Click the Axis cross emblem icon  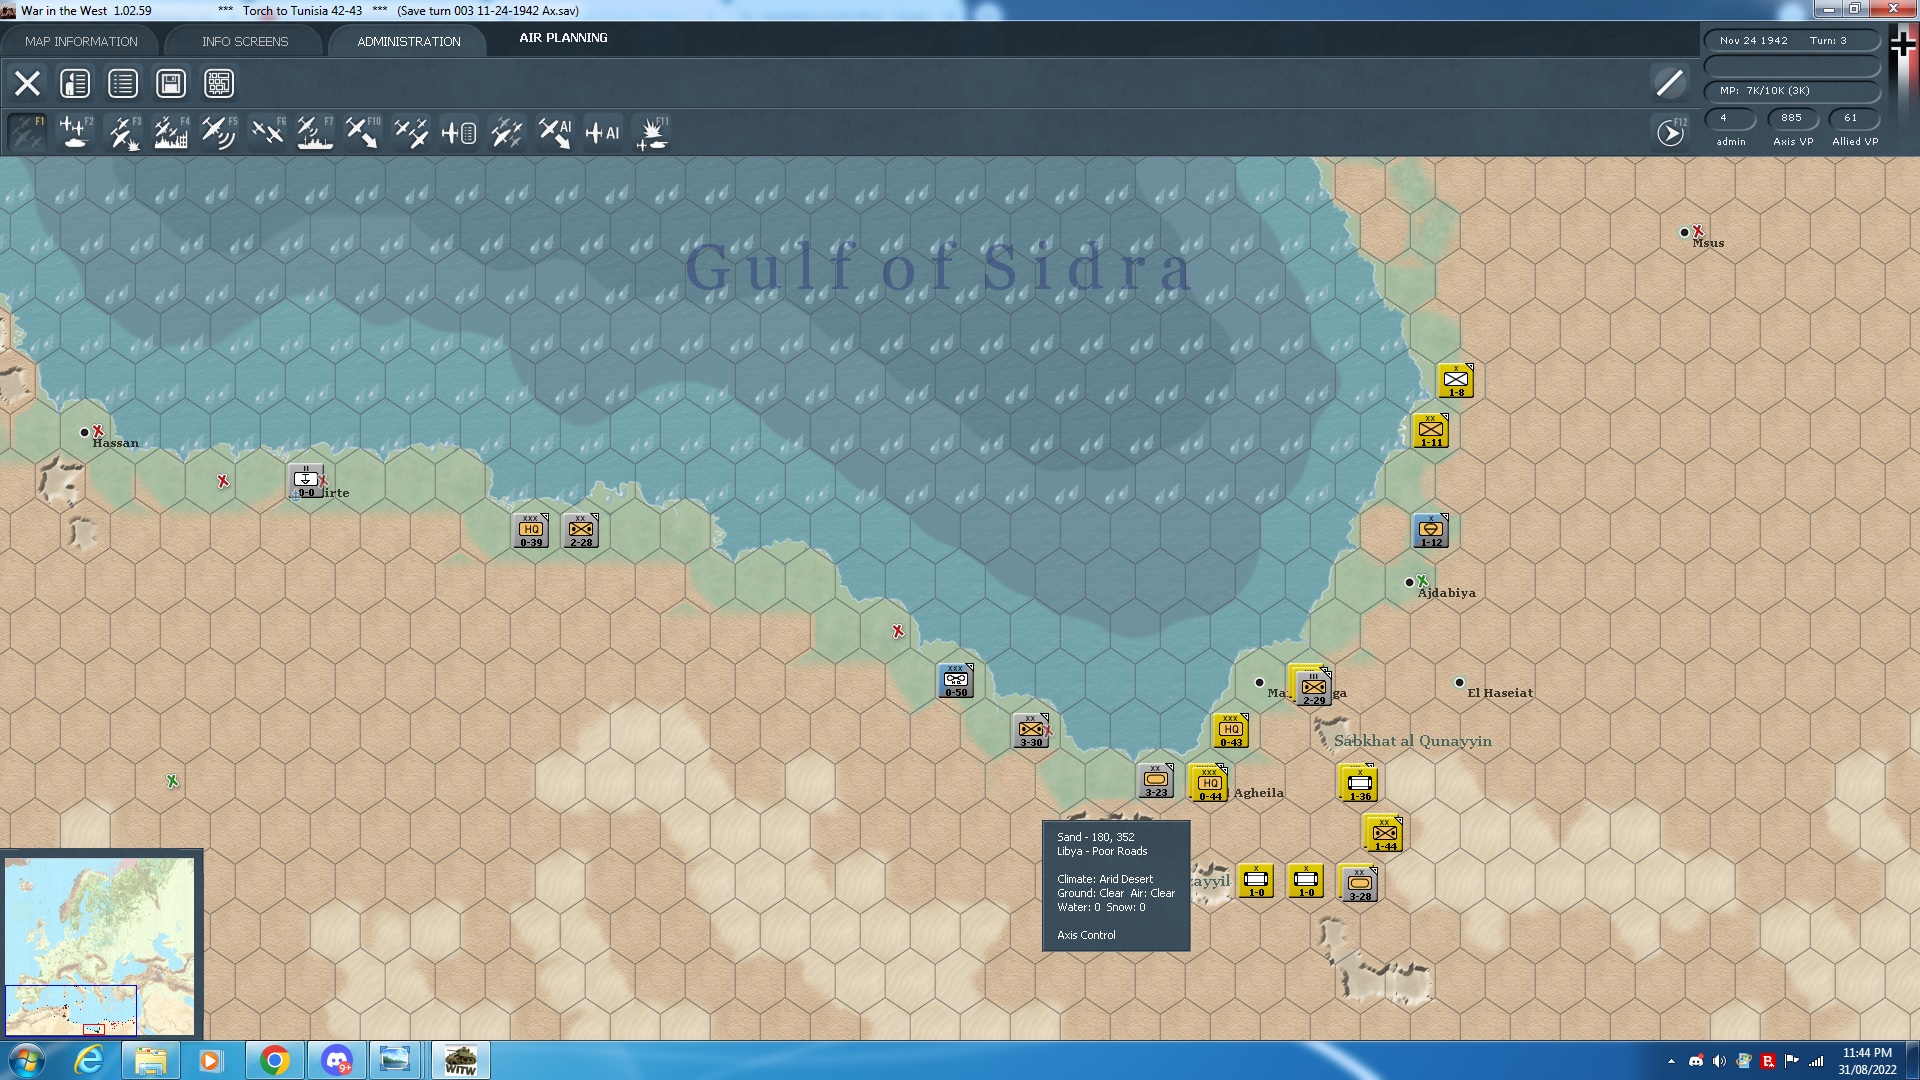tap(1902, 44)
